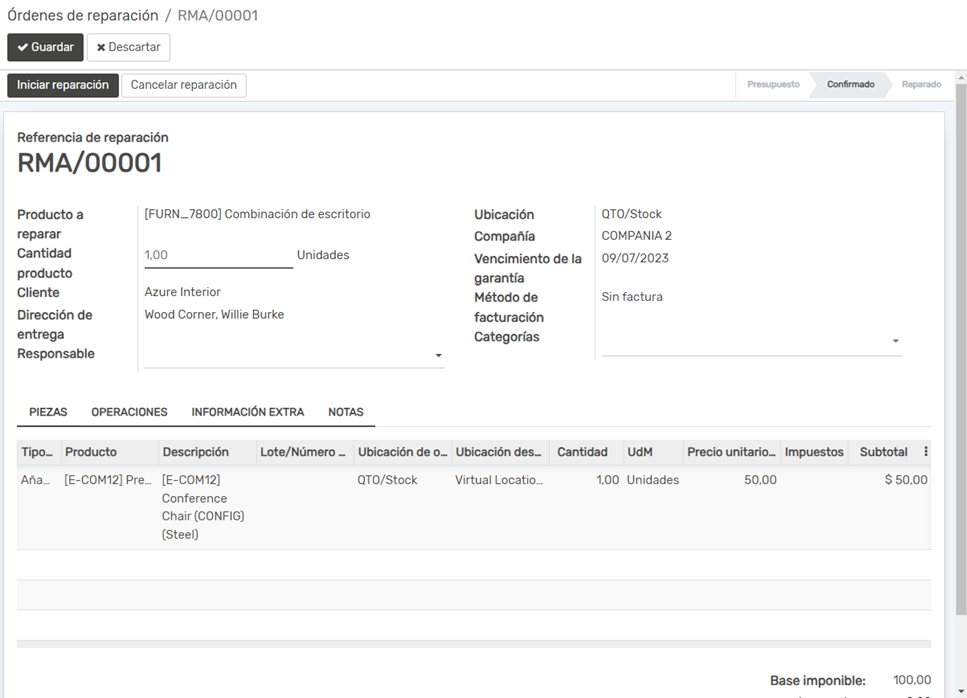Image resolution: width=967 pixels, height=698 pixels.
Task: Sort table by Producto column header
Action: [91, 452]
